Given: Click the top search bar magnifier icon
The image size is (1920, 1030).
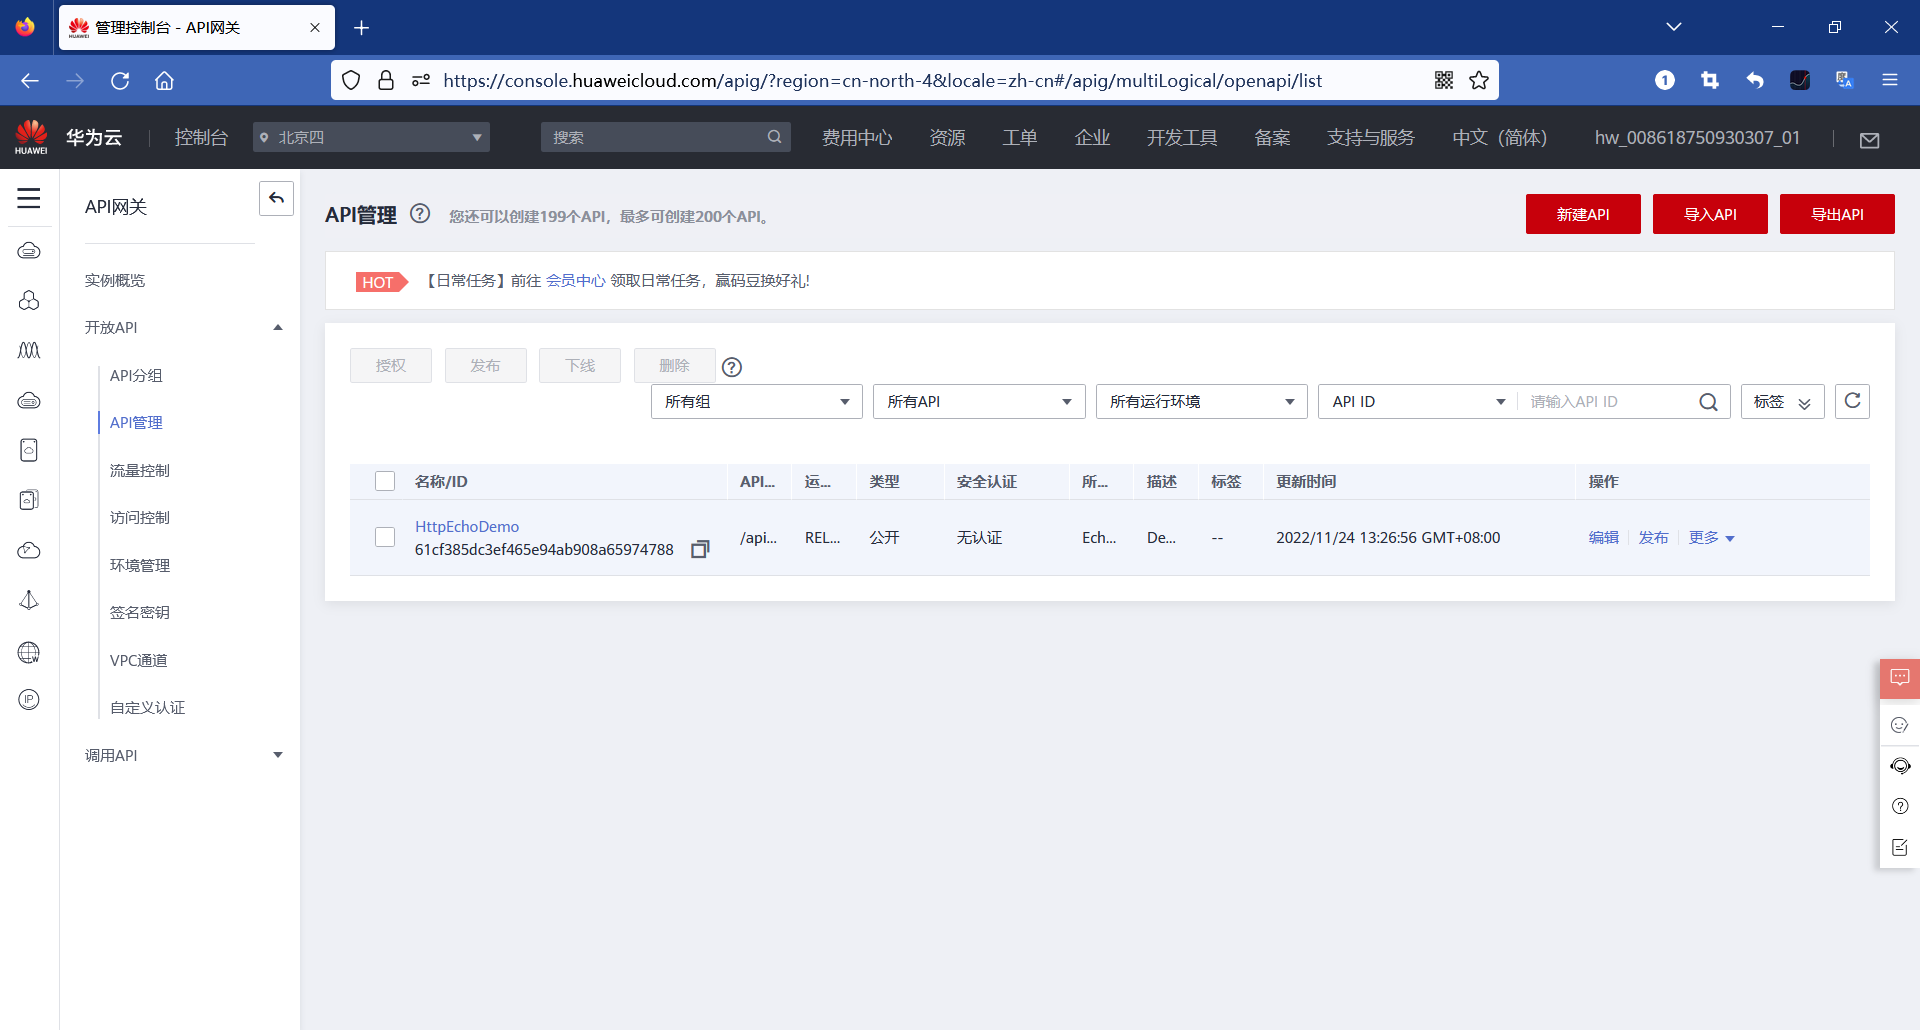Looking at the screenshot, I should point(774,137).
